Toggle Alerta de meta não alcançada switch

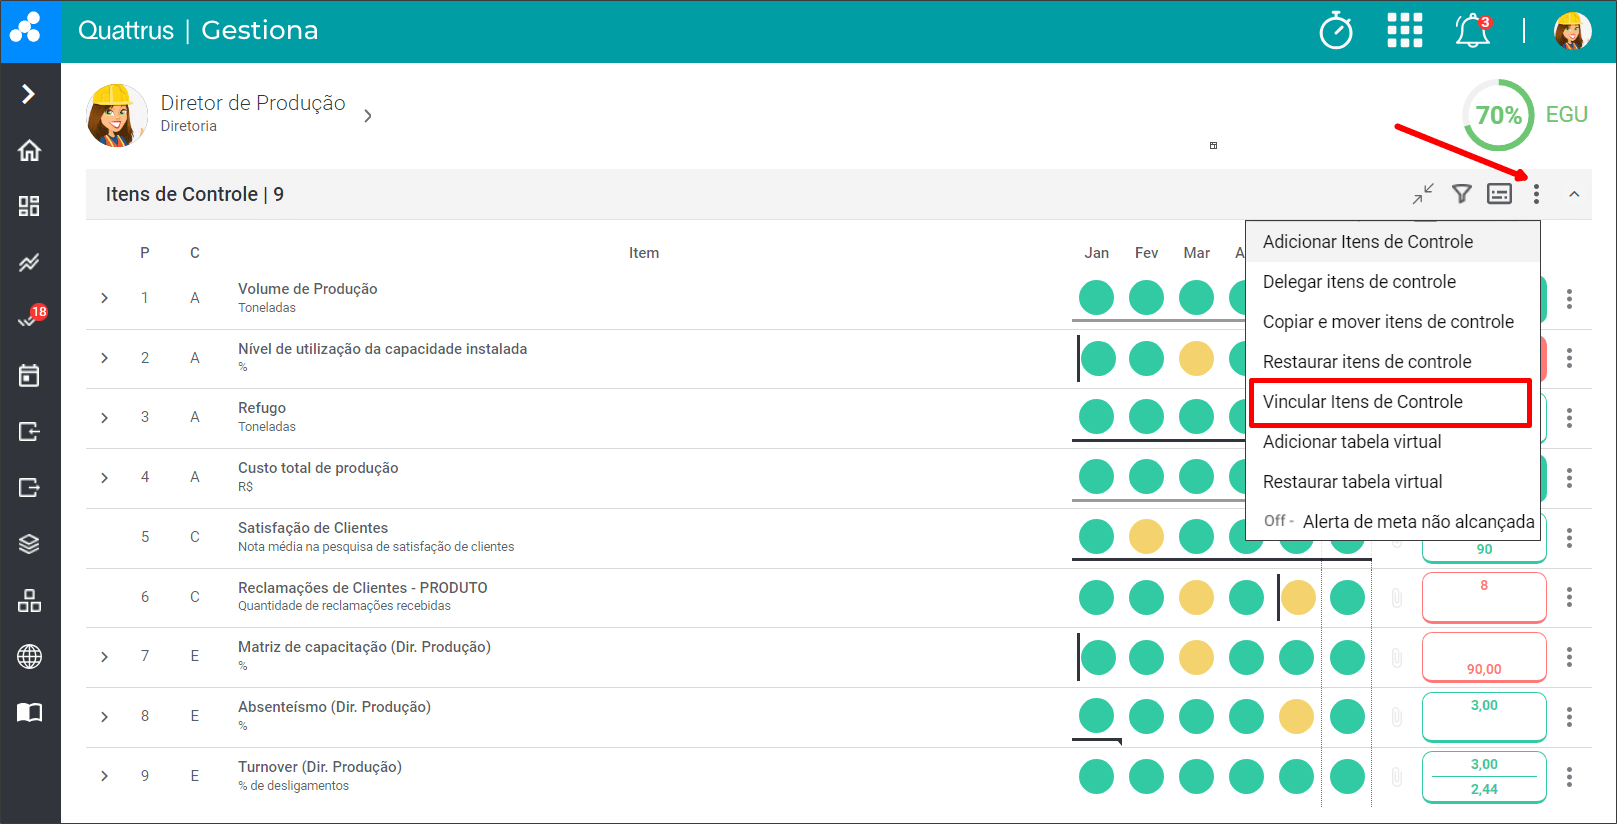pos(1278,521)
